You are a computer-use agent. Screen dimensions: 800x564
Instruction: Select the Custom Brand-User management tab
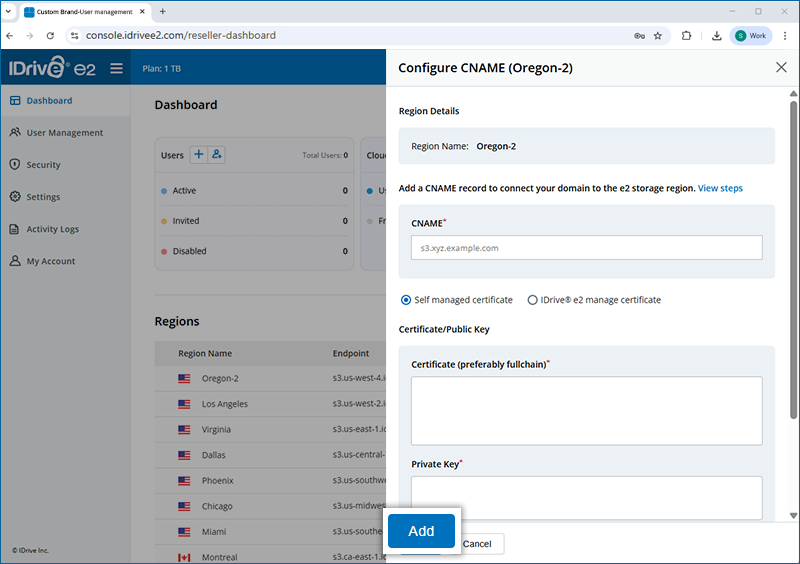[84, 12]
